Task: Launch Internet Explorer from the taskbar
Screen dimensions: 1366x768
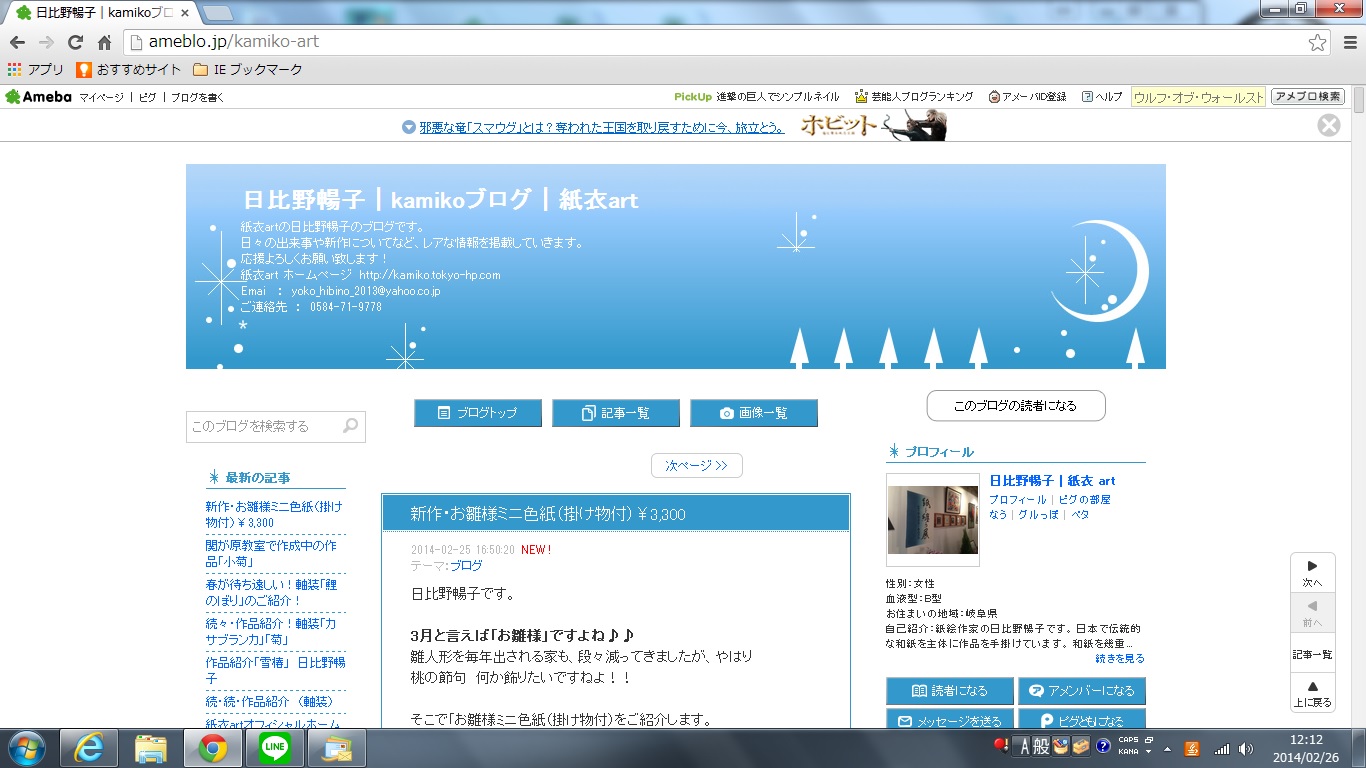Action: pyautogui.click(x=89, y=748)
